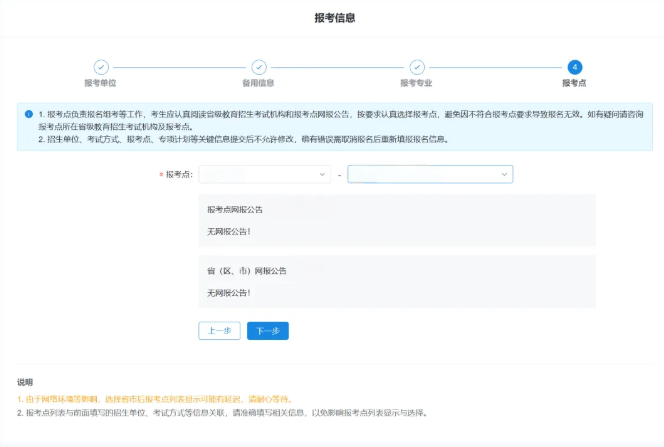The height and width of the screenshot is (447, 664).
Task: Click the 备用信息 step checkmark icon
Action: (x=259, y=67)
